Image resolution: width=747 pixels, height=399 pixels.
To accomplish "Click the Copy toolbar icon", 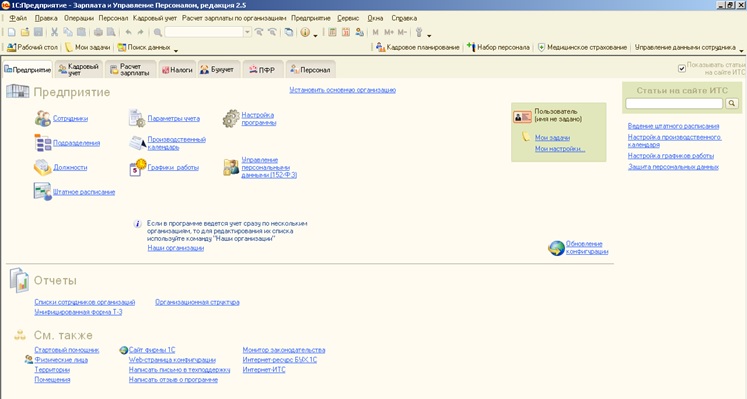I will (x=68, y=32).
